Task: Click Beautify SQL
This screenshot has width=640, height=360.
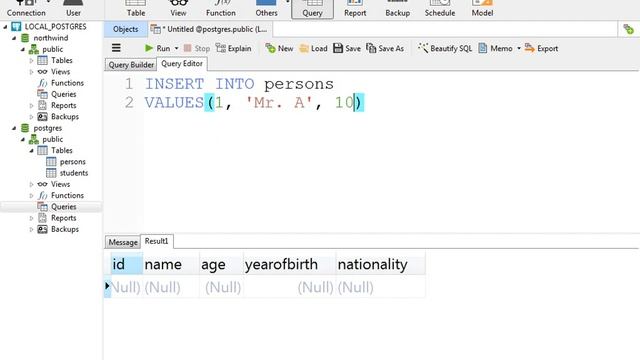Action: pyautogui.click(x=444, y=48)
